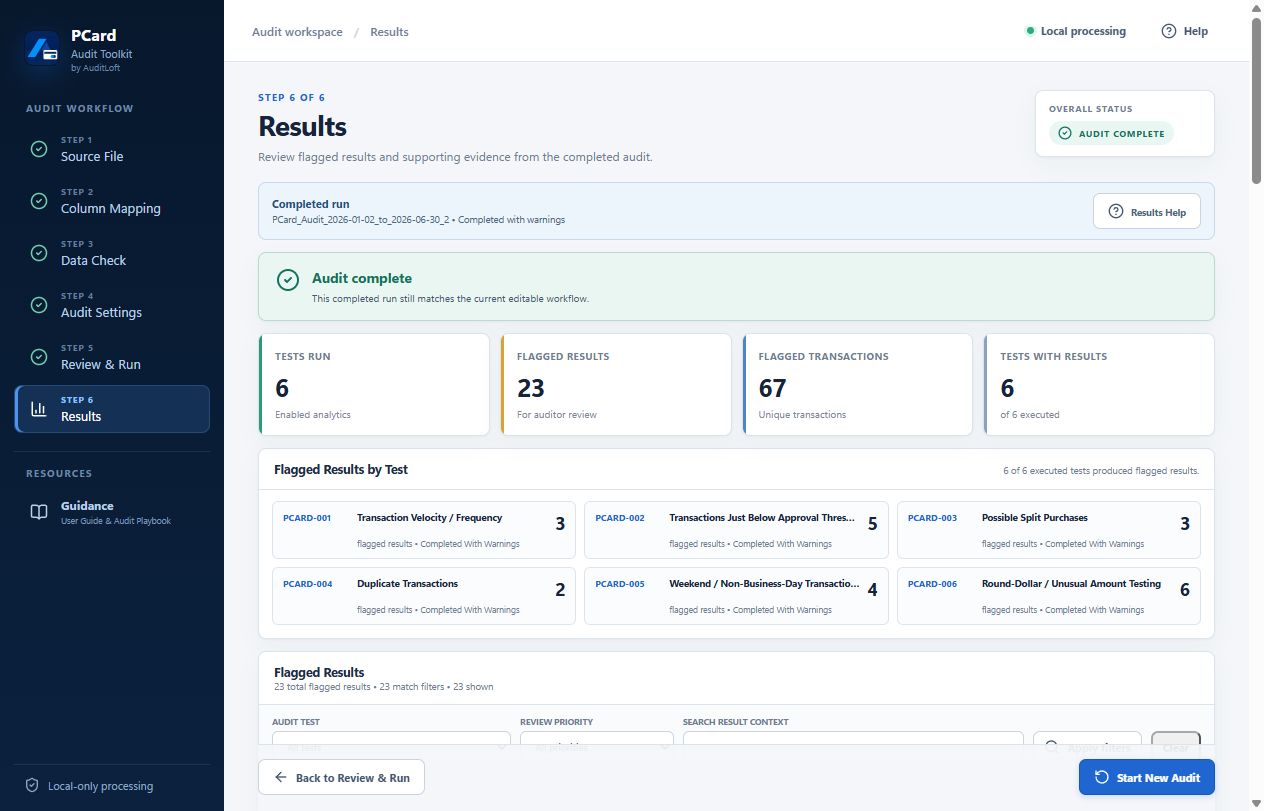The width and height of the screenshot is (1264, 811).
Task: Open PCARD-005 Weekend / Non-Business-Day Transactions card
Action: 736,596
